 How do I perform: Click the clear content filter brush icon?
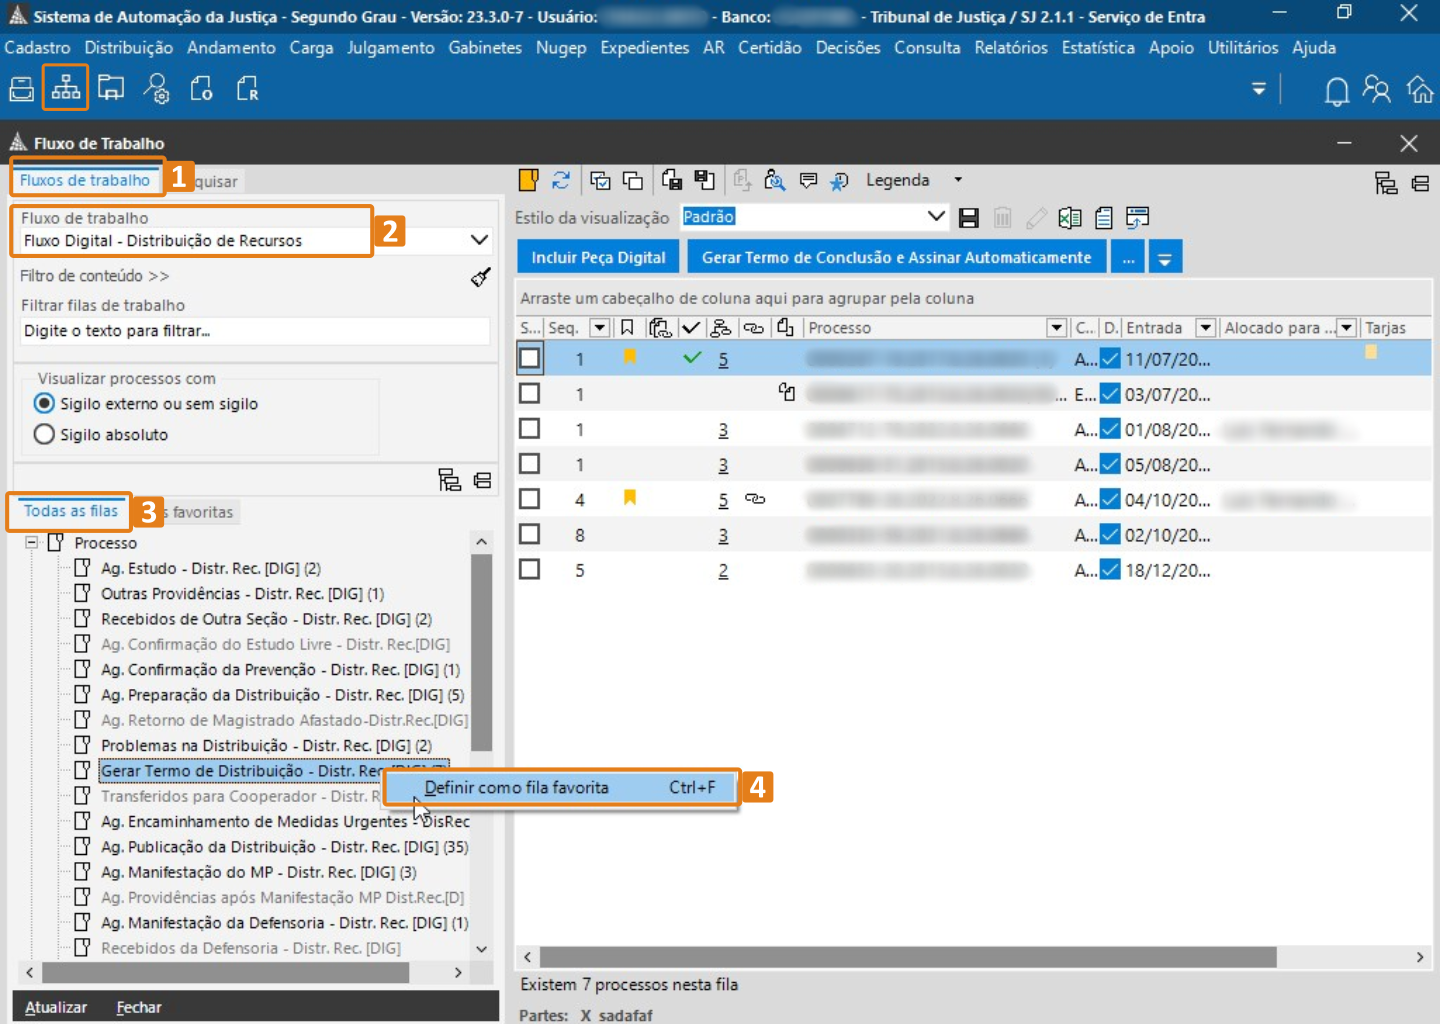tap(480, 277)
